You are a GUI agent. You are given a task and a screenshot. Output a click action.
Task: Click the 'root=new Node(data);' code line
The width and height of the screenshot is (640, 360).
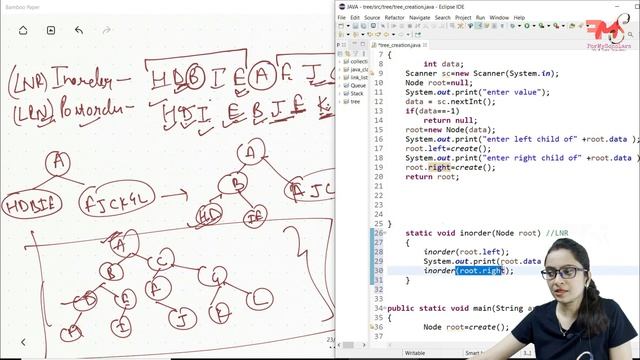pyautogui.click(x=450, y=130)
